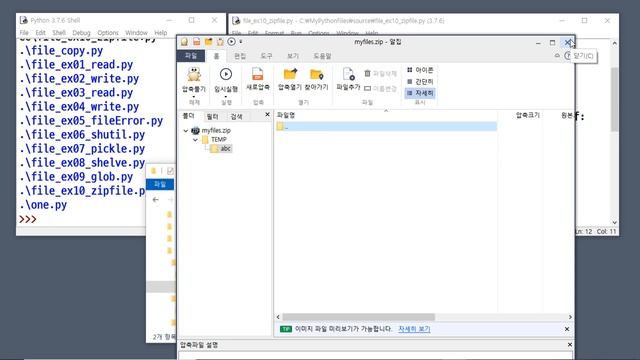The image size is (640, 360).
Task: Click the '>>>' prompt in the Python Shell
Action: coord(27,219)
